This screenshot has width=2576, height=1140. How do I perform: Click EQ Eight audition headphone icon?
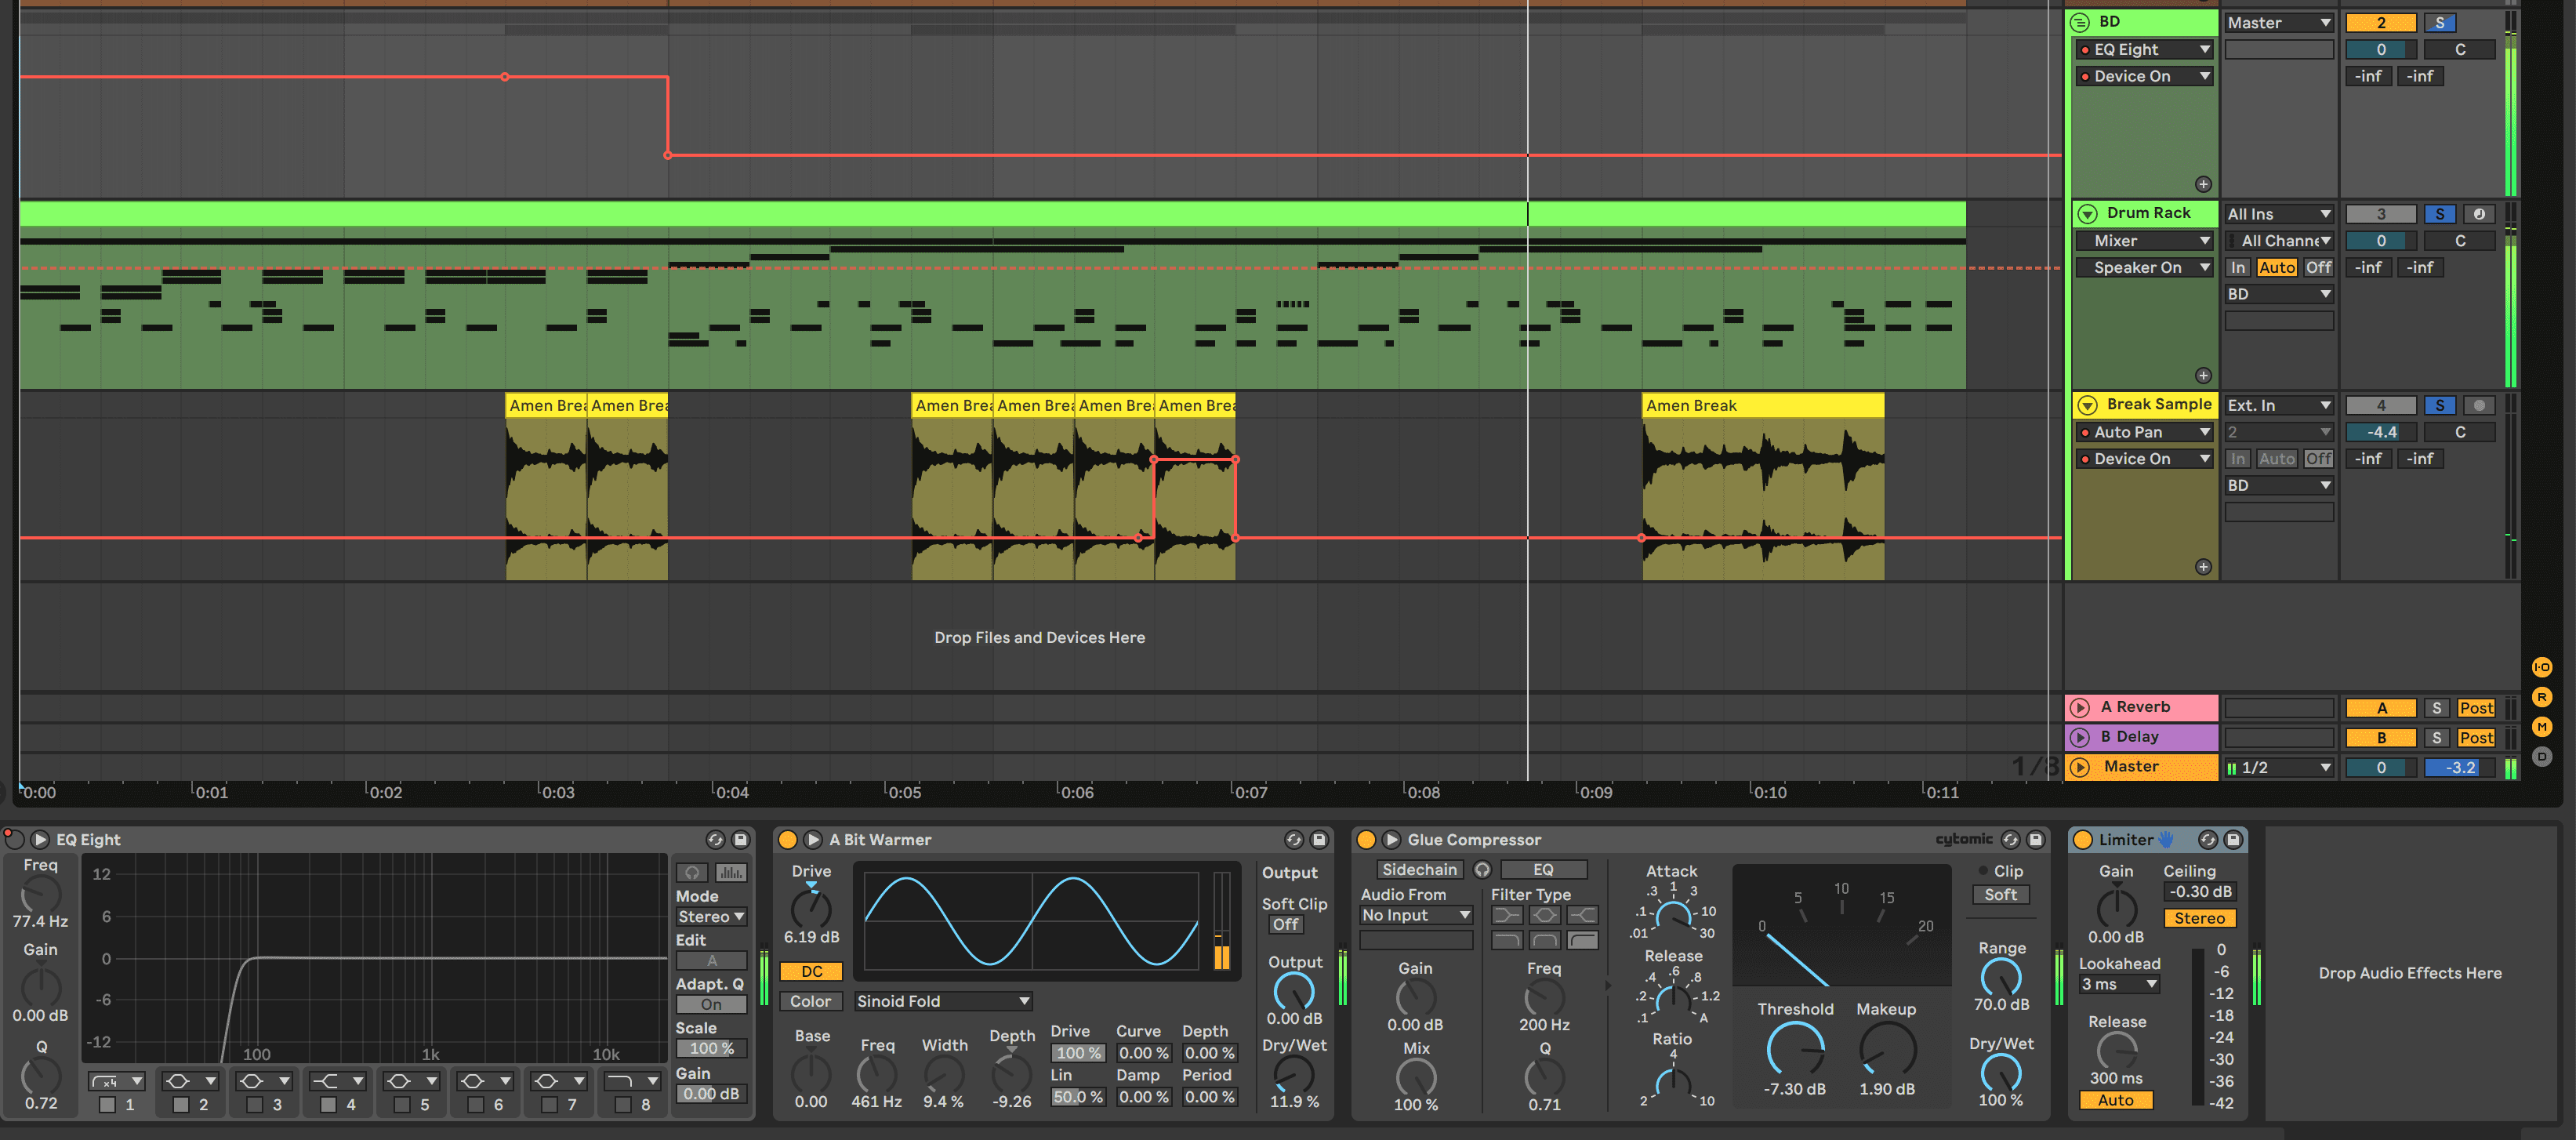692,872
